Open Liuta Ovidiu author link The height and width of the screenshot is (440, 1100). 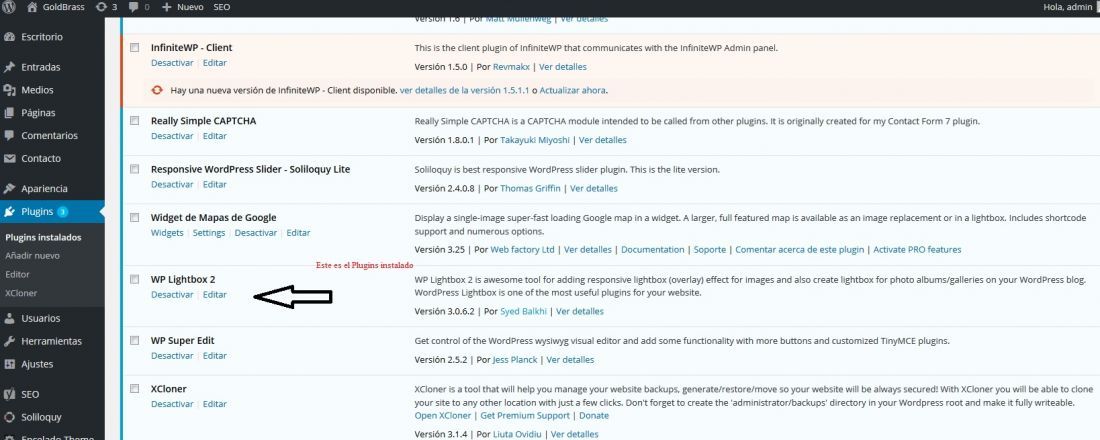pyautogui.click(x=517, y=434)
